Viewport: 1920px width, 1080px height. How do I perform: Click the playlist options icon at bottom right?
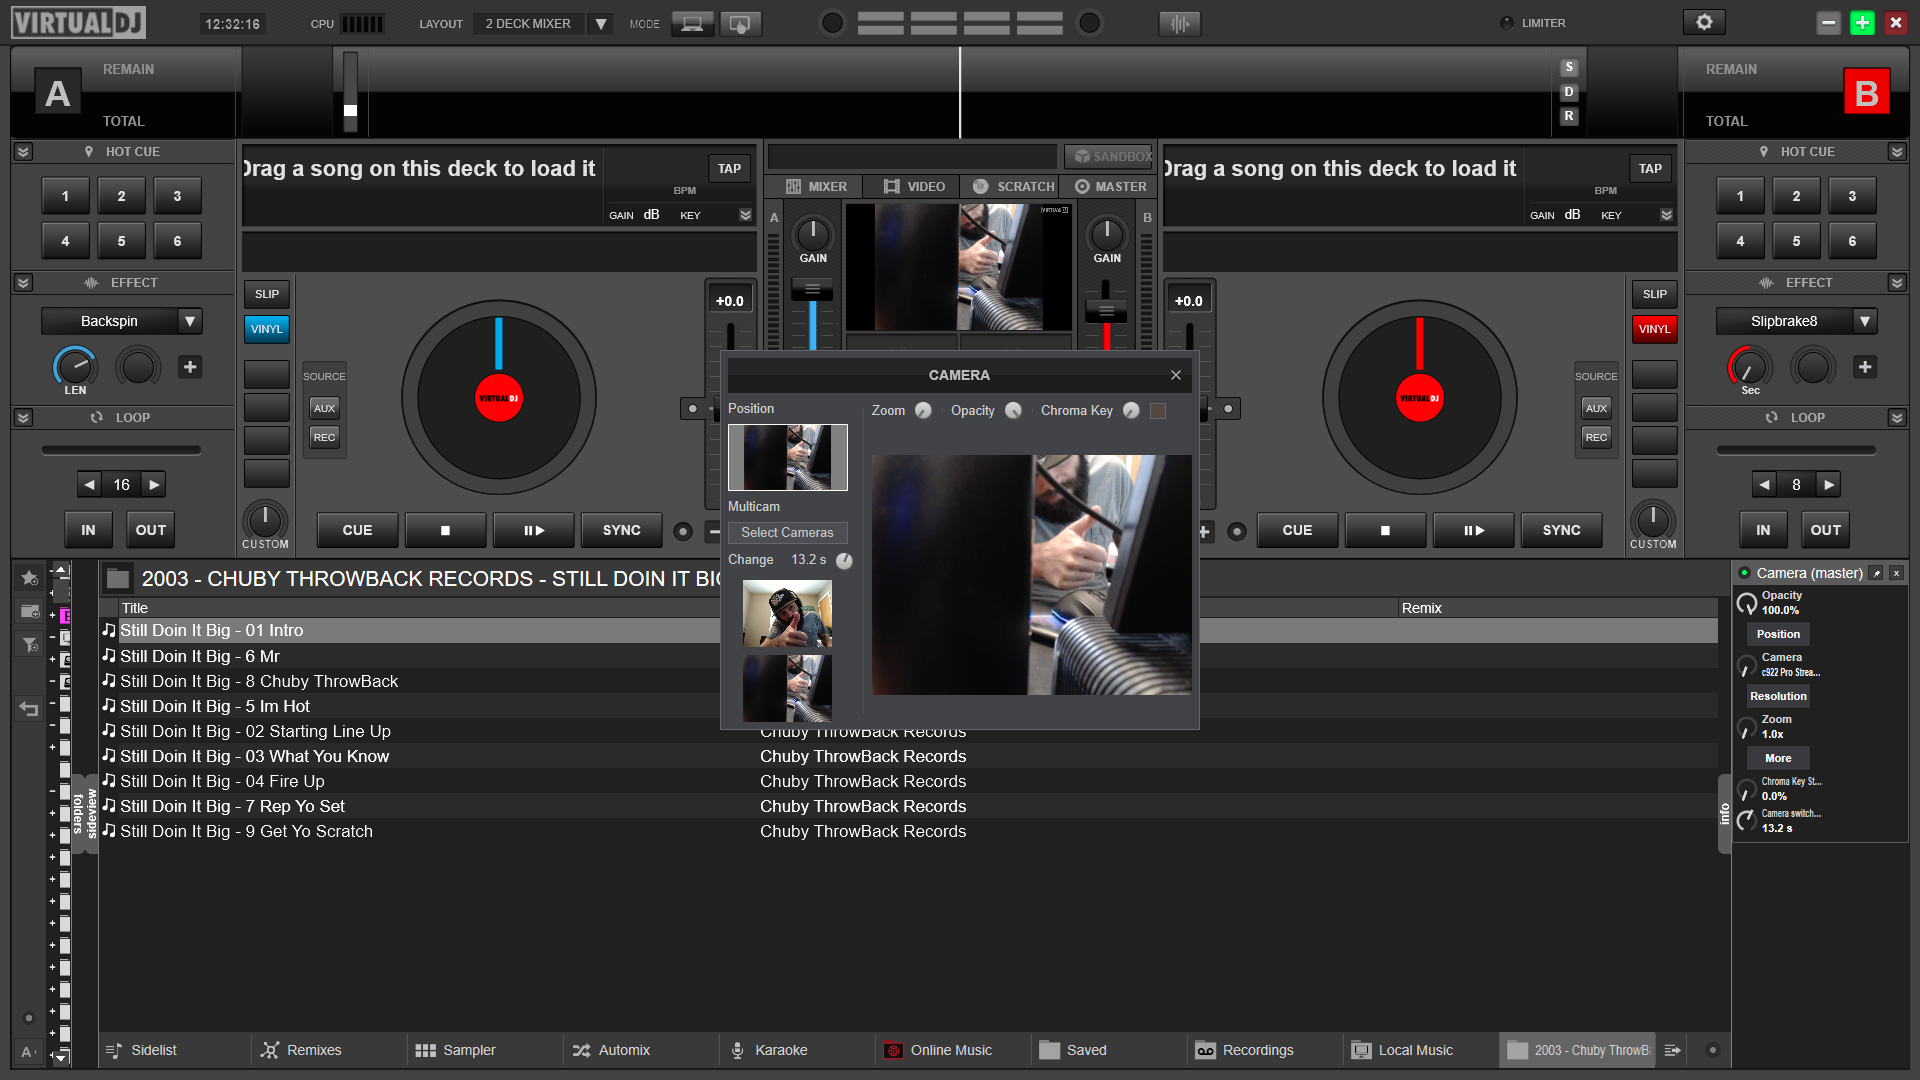point(1672,1050)
